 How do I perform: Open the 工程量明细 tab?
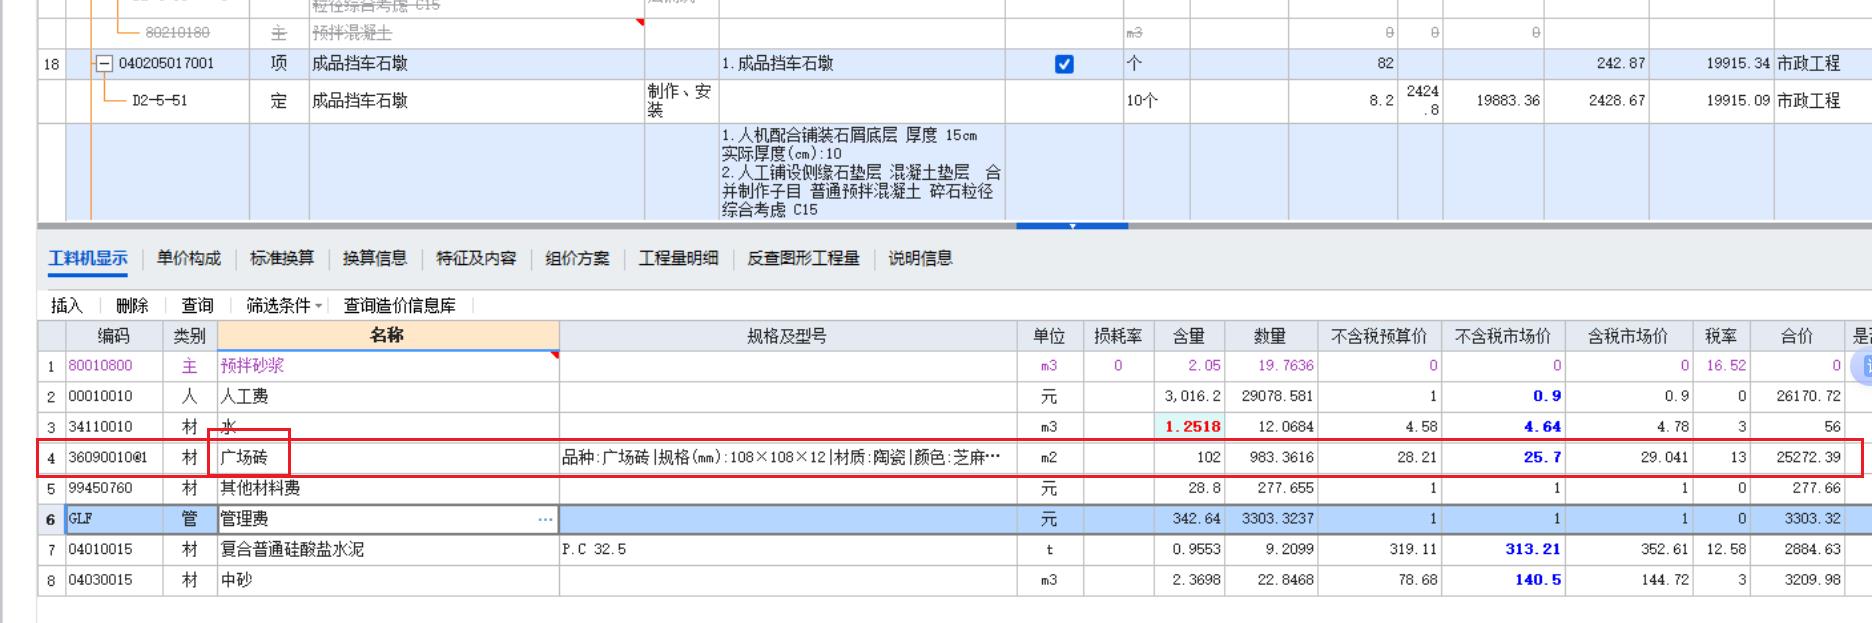tap(678, 258)
